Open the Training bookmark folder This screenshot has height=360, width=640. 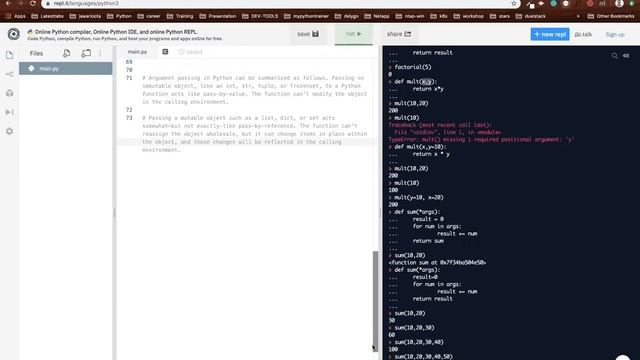180,16
